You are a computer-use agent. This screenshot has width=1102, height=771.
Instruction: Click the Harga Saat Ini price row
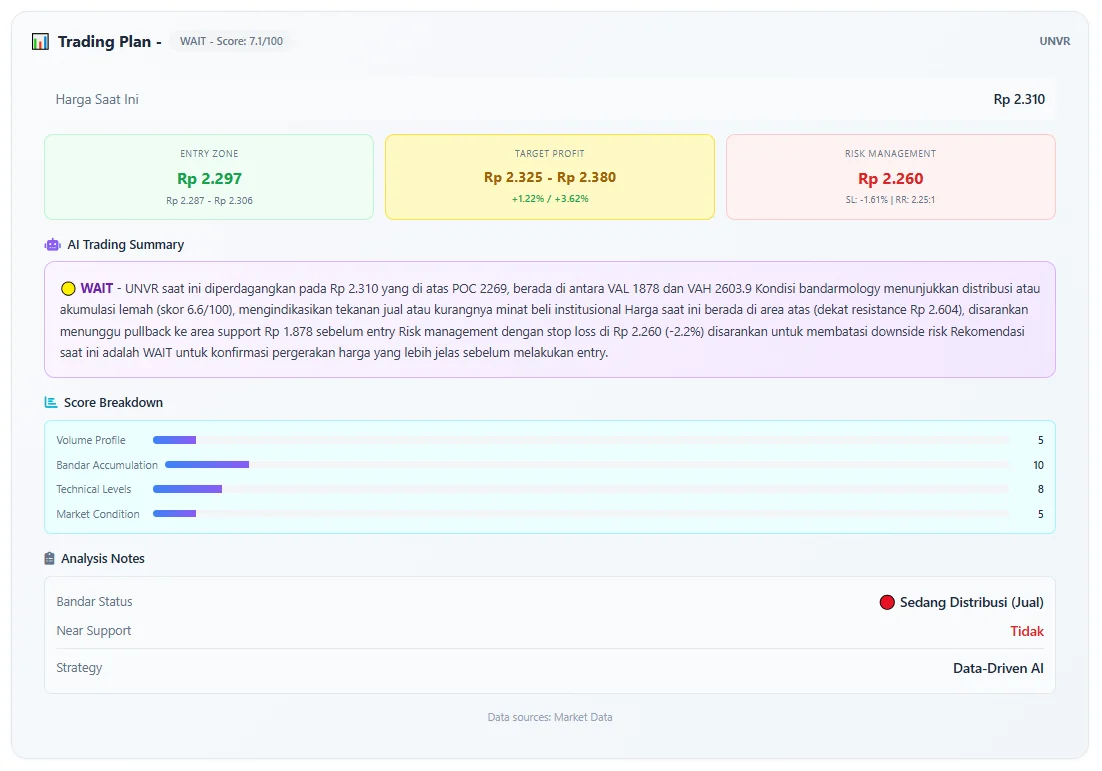pyautogui.click(x=550, y=100)
